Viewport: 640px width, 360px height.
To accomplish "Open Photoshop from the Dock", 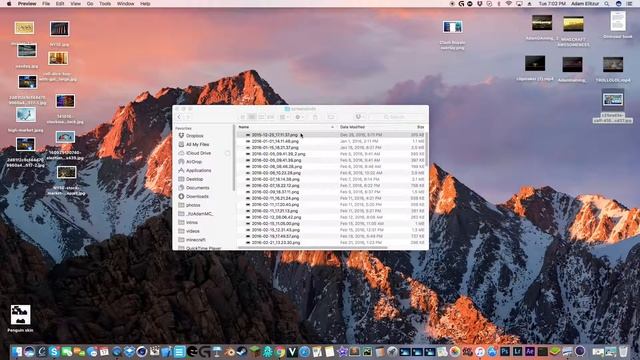I will [x=505, y=351].
